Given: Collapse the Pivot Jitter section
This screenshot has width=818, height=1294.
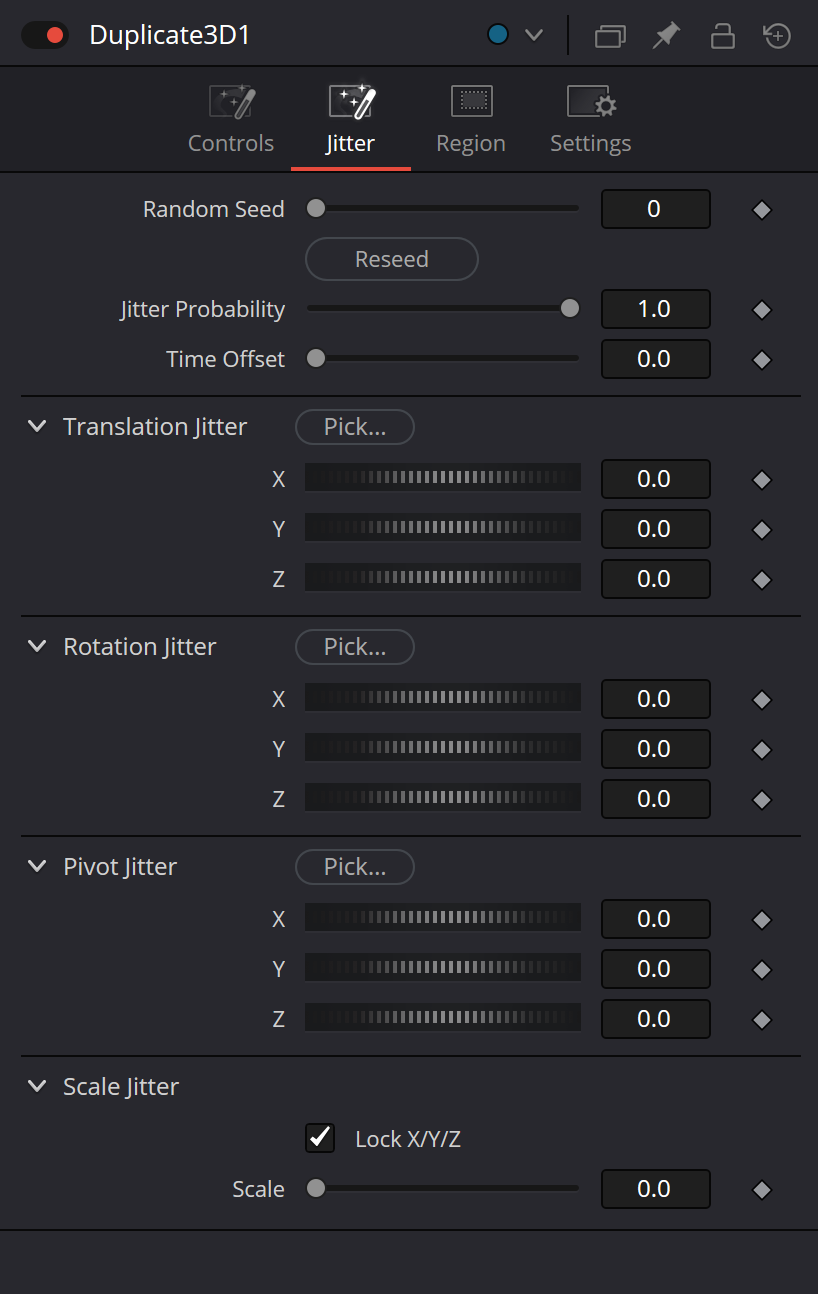Looking at the screenshot, I should 37,866.
